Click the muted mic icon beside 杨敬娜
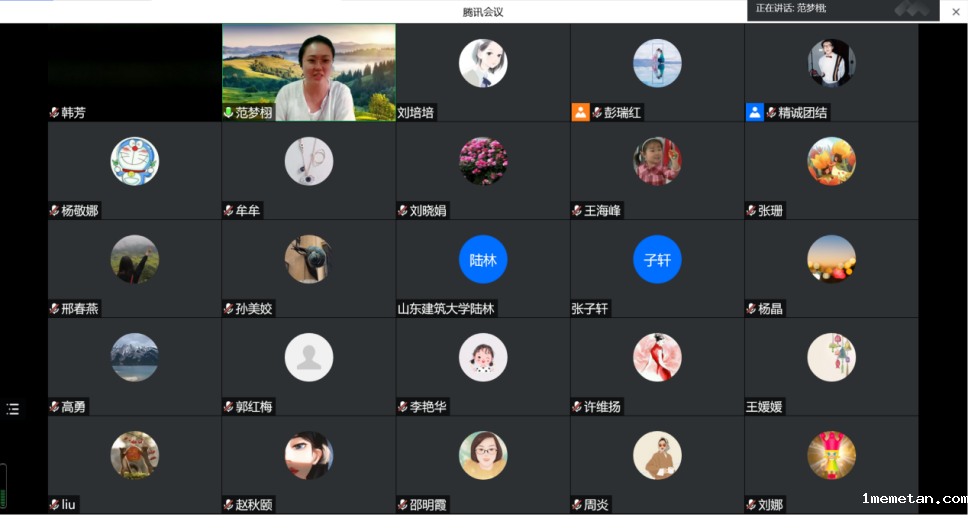The height and width of the screenshot is (515, 968). click(55, 211)
